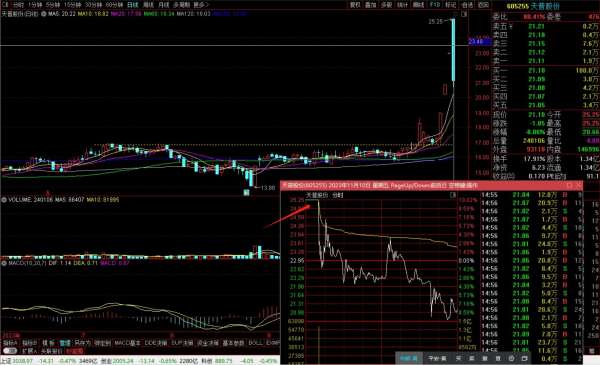Screen dimensions: 600x365
Task: Click the 另存为 save-as button
Action: [82, 343]
